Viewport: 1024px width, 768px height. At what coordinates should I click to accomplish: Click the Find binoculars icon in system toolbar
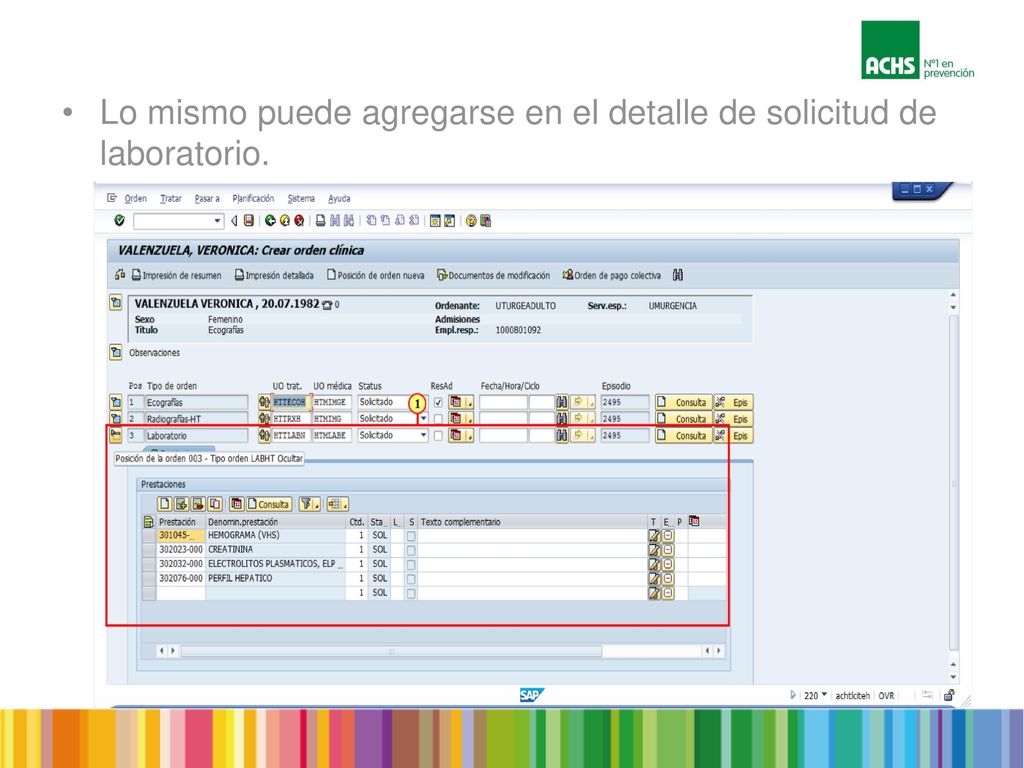tap(334, 221)
